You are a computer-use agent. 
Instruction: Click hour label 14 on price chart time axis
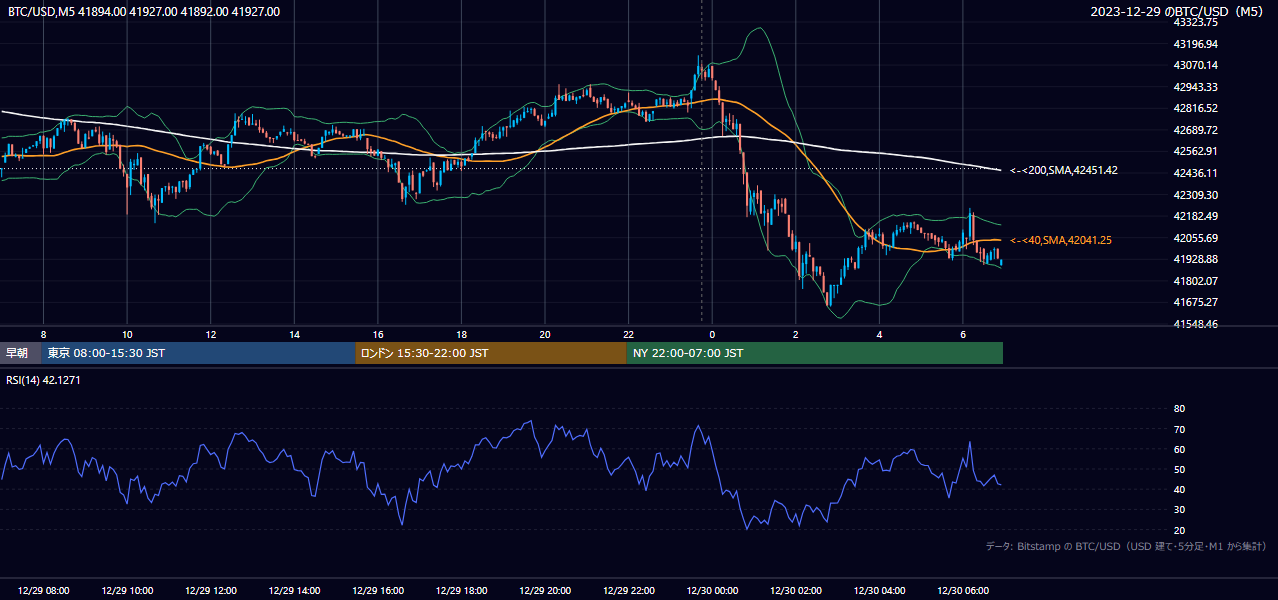(x=294, y=334)
